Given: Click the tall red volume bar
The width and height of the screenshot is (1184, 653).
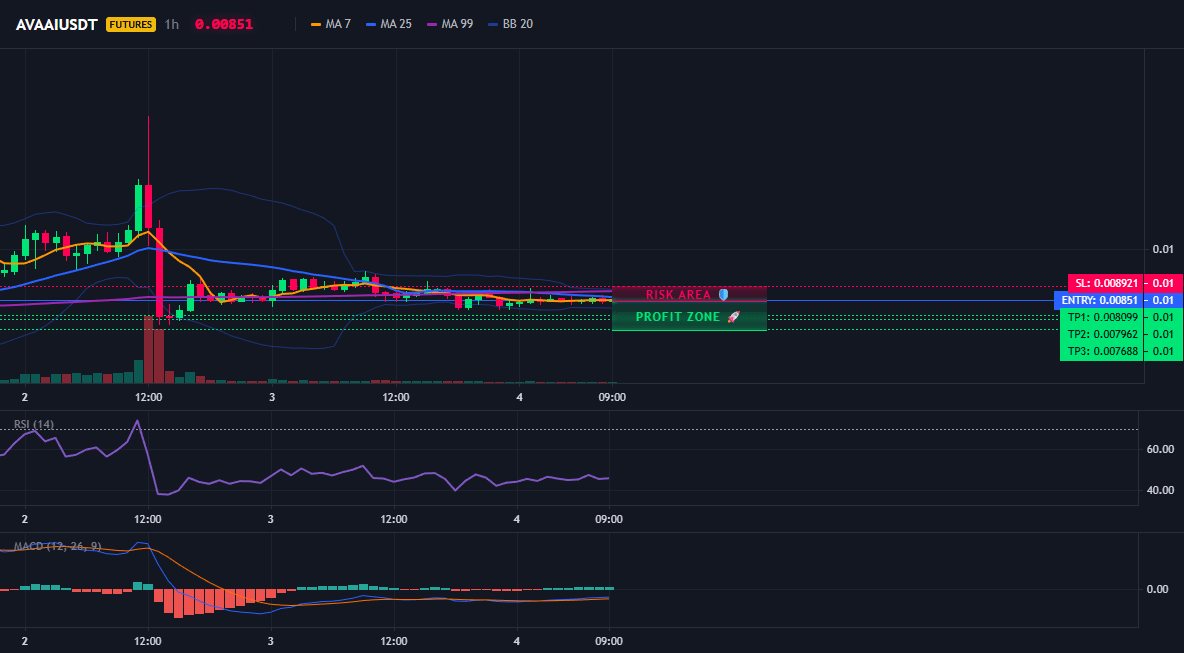Looking at the screenshot, I should pos(149,350).
